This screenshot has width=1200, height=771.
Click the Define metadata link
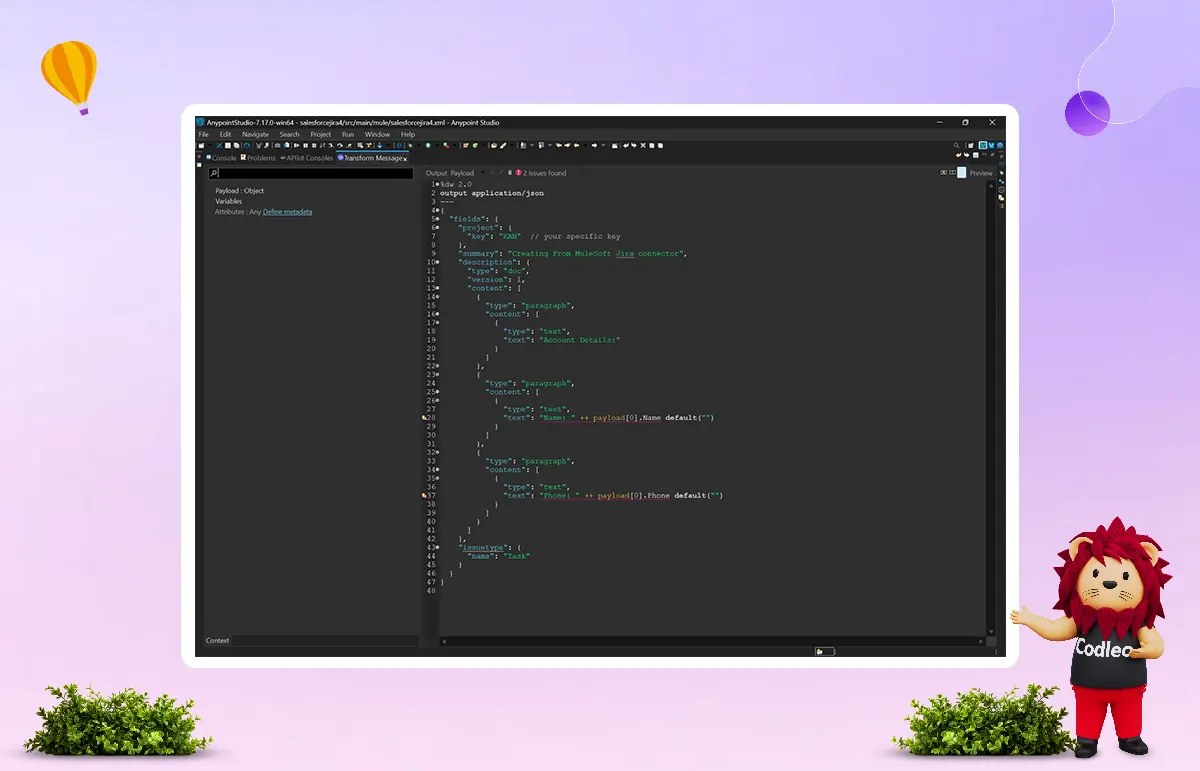[x=288, y=212]
